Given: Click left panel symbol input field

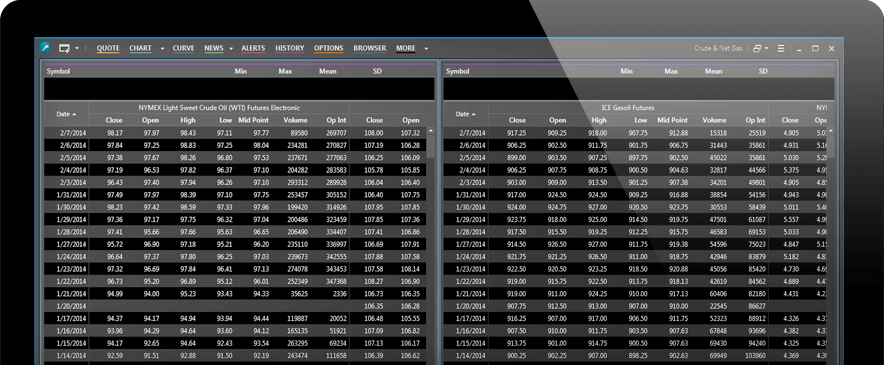Looking at the screenshot, I should pyautogui.click(x=239, y=89).
